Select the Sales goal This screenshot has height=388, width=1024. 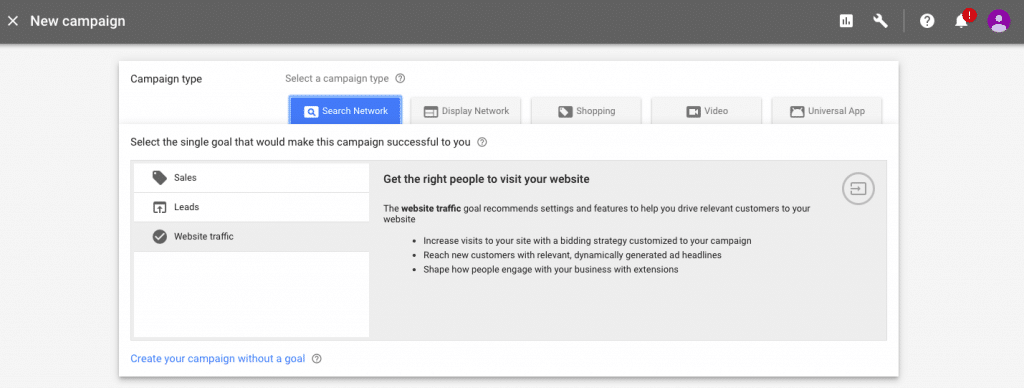coord(251,178)
